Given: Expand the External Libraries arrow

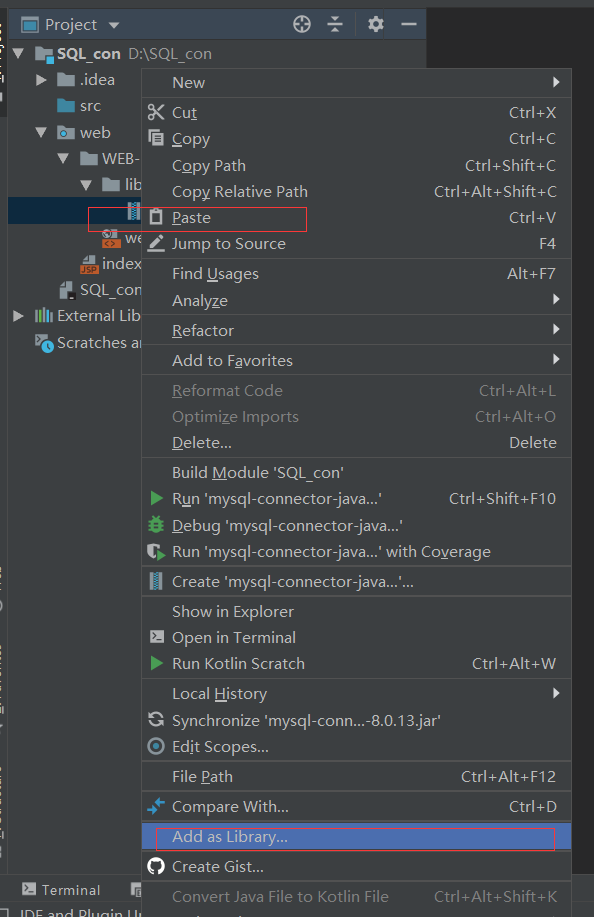Looking at the screenshot, I should (18, 316).
